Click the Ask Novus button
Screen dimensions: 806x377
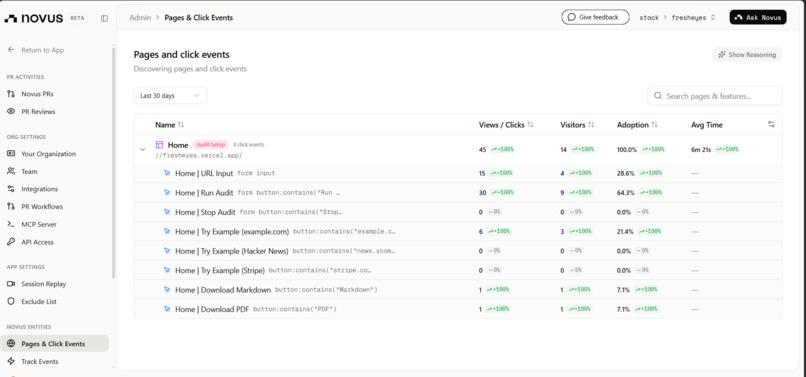(x=758, y=17)
